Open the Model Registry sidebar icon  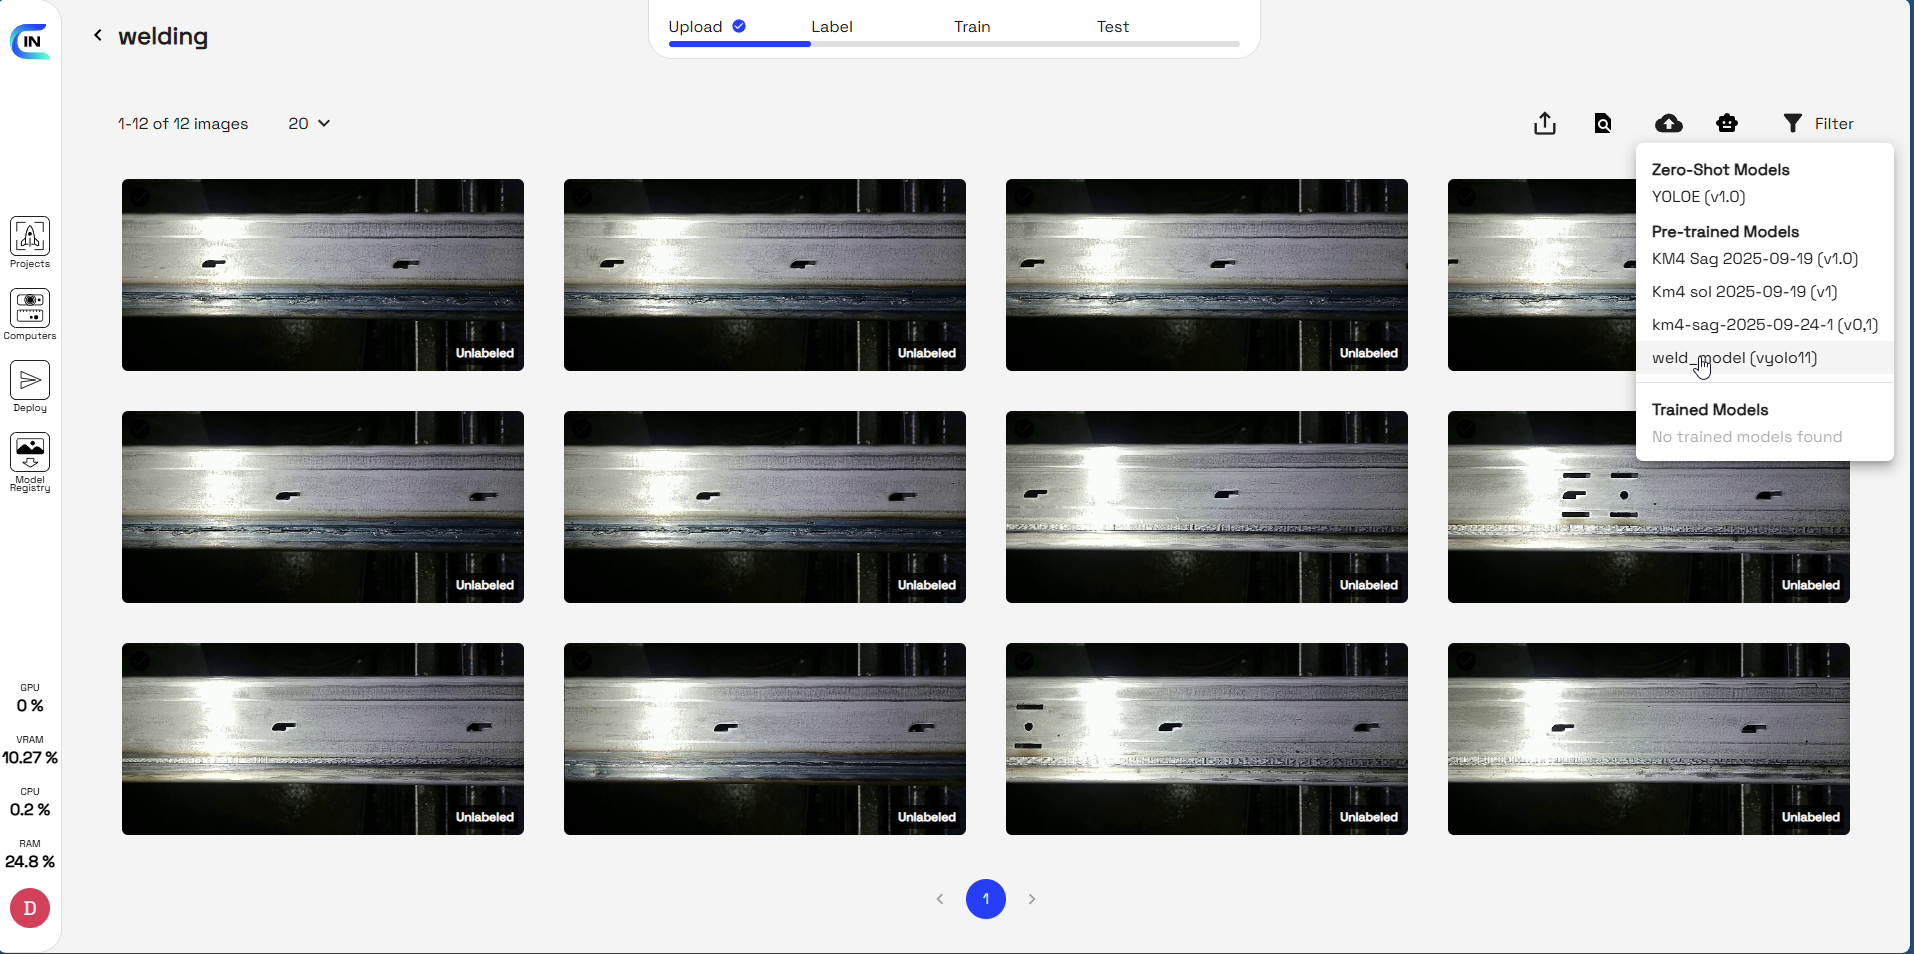[30, 454]
